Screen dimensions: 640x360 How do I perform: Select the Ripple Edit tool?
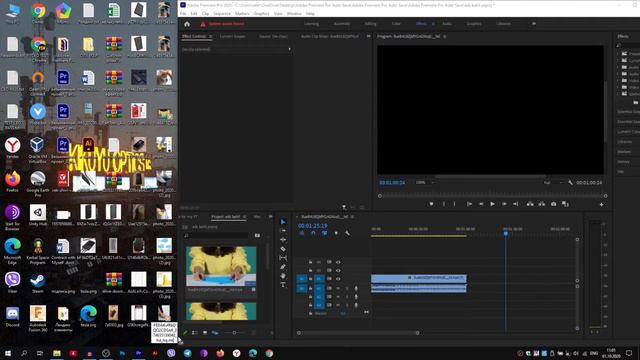click(283, 240)
